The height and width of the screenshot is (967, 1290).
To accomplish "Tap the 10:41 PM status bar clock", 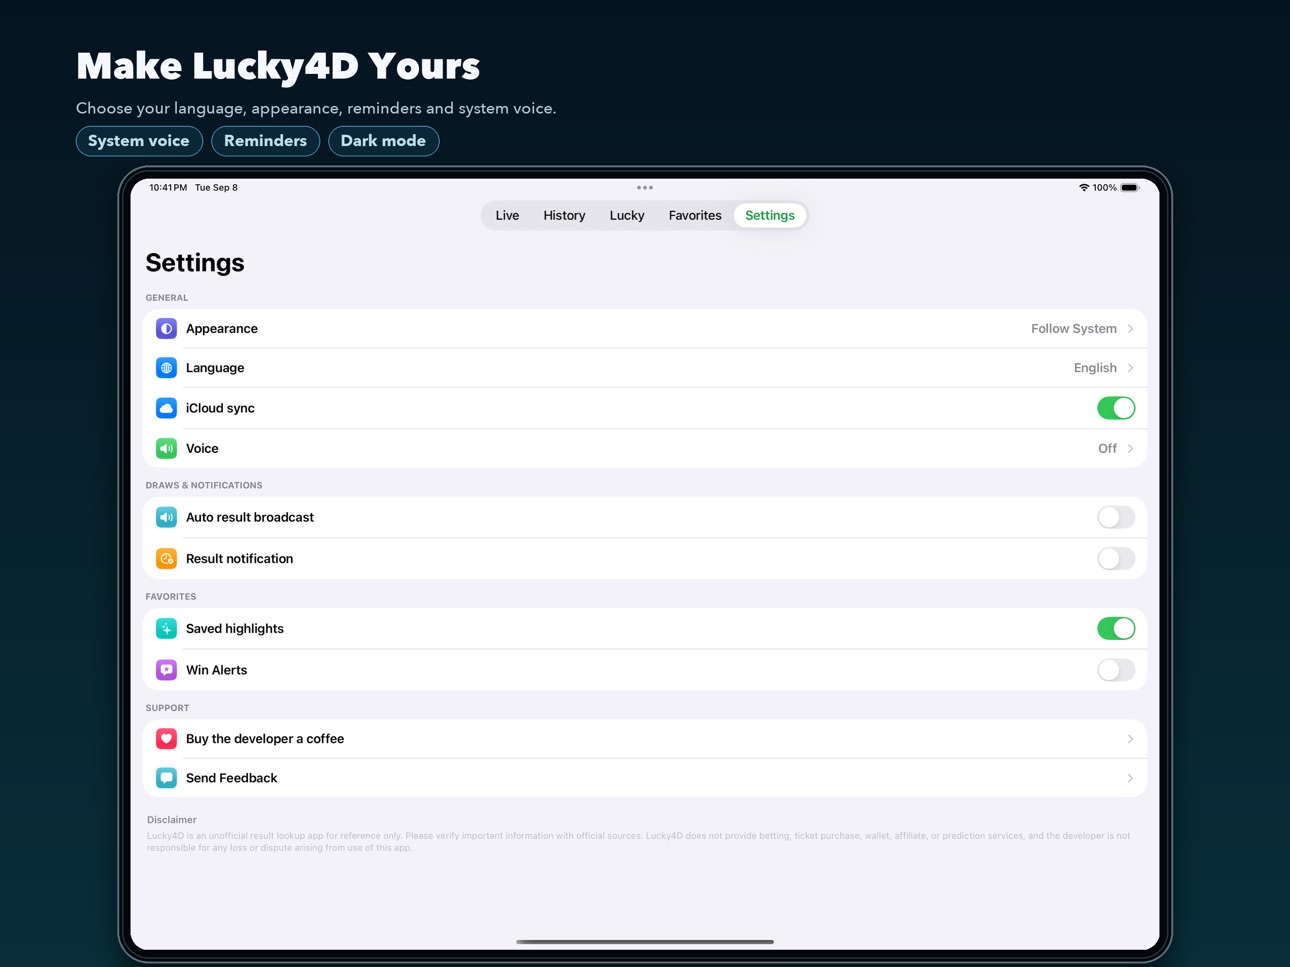I will (168, 188).
